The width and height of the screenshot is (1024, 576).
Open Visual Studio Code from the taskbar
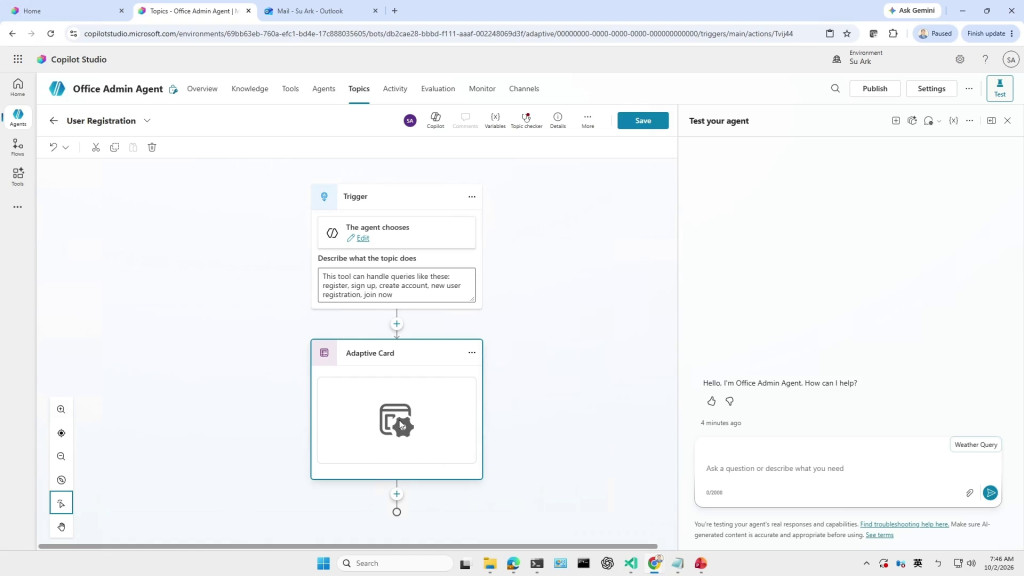click(x=631, y=564)
